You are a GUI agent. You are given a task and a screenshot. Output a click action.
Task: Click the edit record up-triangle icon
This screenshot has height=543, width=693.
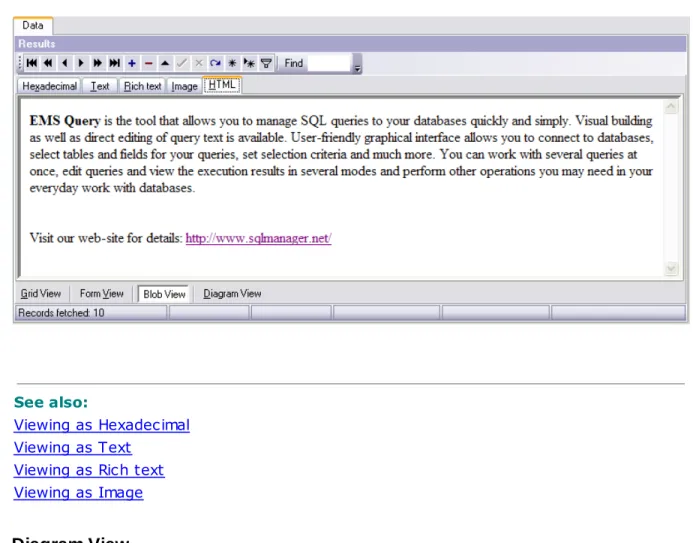[x=165, y=63]
